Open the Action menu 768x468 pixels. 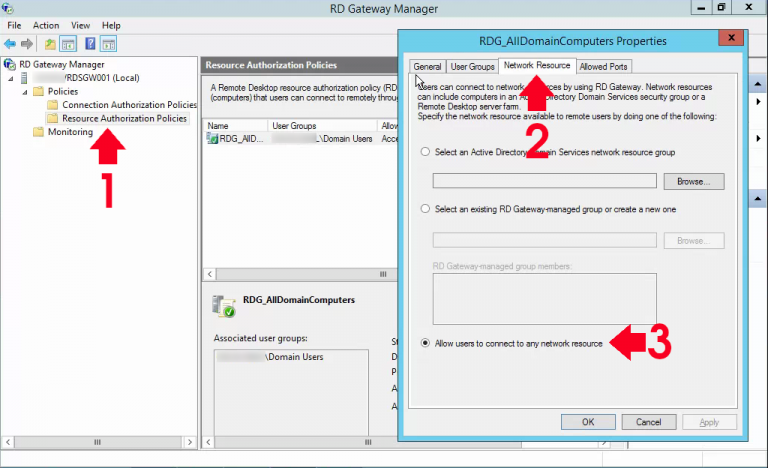click(46, 25)
